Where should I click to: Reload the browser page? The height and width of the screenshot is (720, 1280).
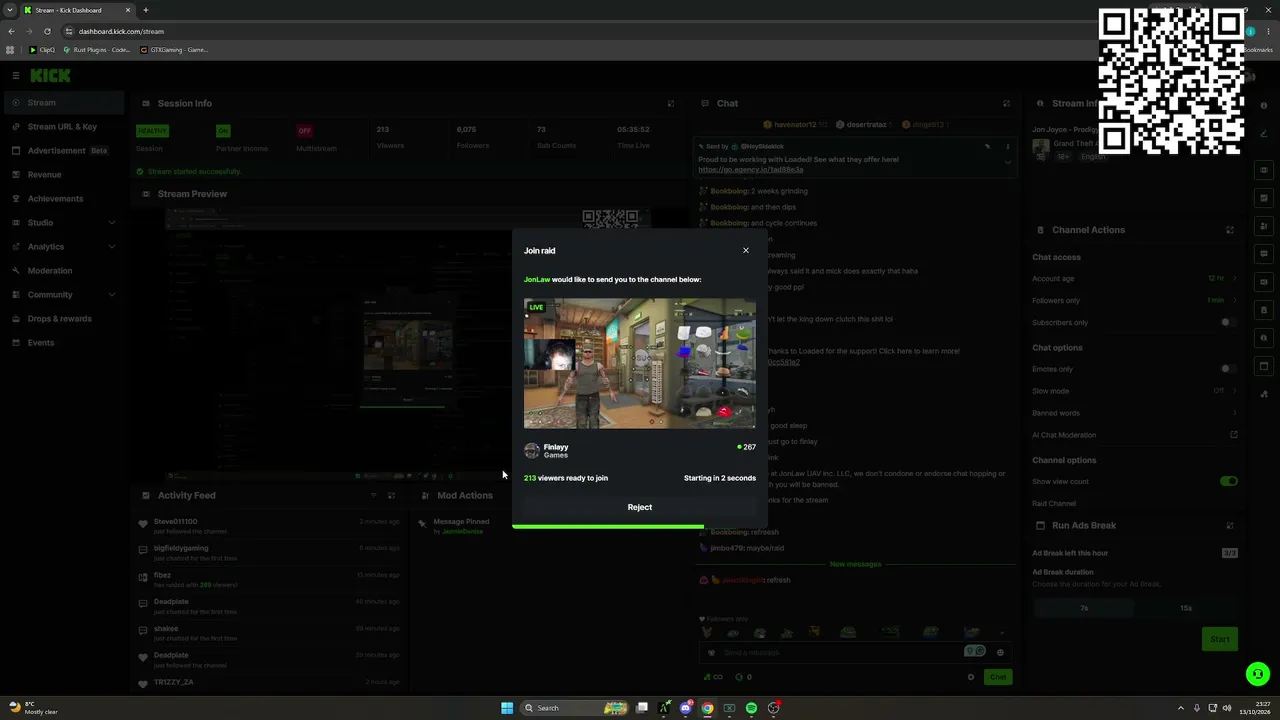pos(47,31)
